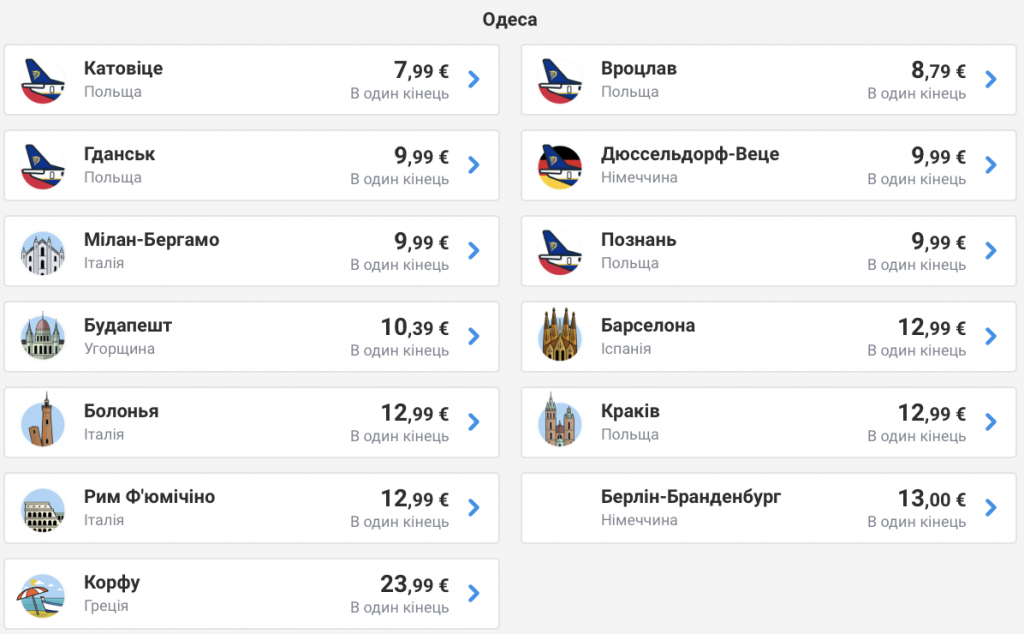Expand the Вроцлав flight chevron arrow
The height and width of the screenshot is (634, 1024).
pyautogui.click(x=991, y=80)
